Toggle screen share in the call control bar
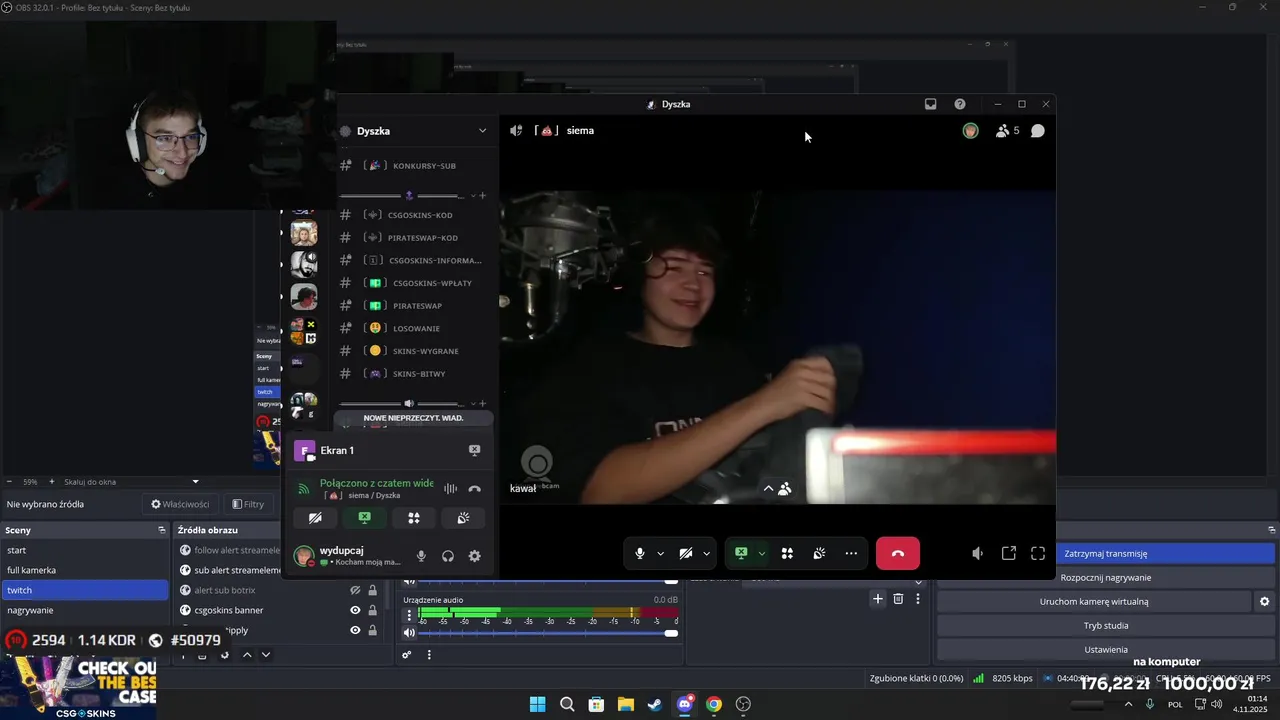The image size is (1280, 720). pos(741,553)
